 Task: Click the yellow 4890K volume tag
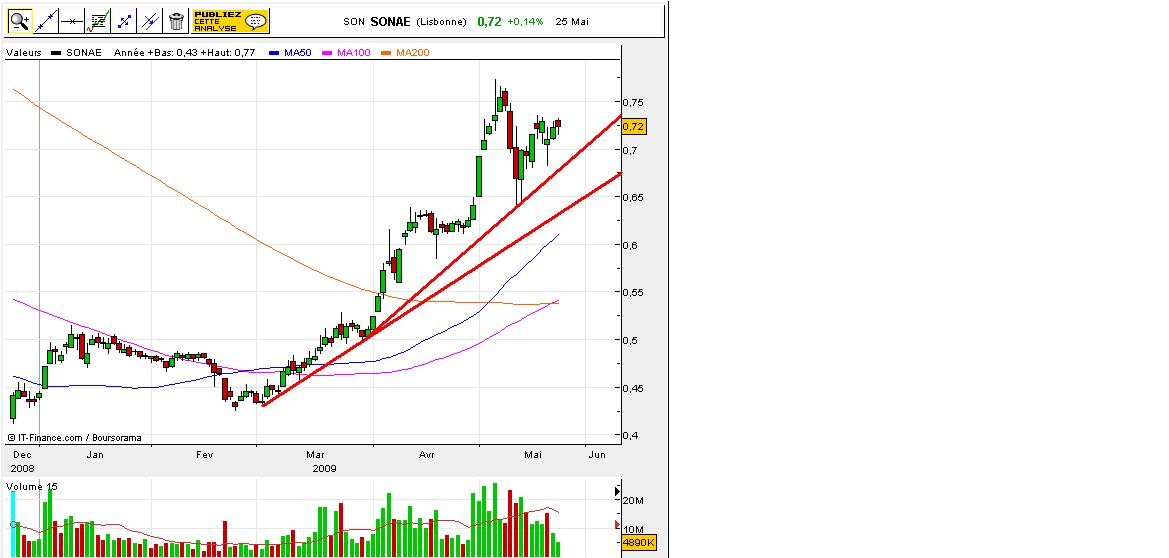coord(639,543)
